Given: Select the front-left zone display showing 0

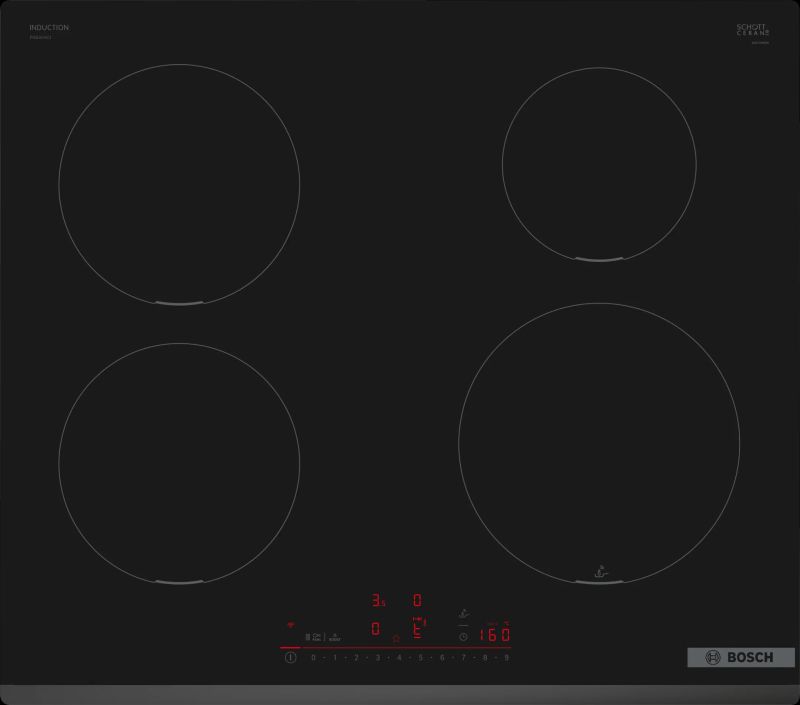Looking at the screenshot, I should [x=376, y=629].
